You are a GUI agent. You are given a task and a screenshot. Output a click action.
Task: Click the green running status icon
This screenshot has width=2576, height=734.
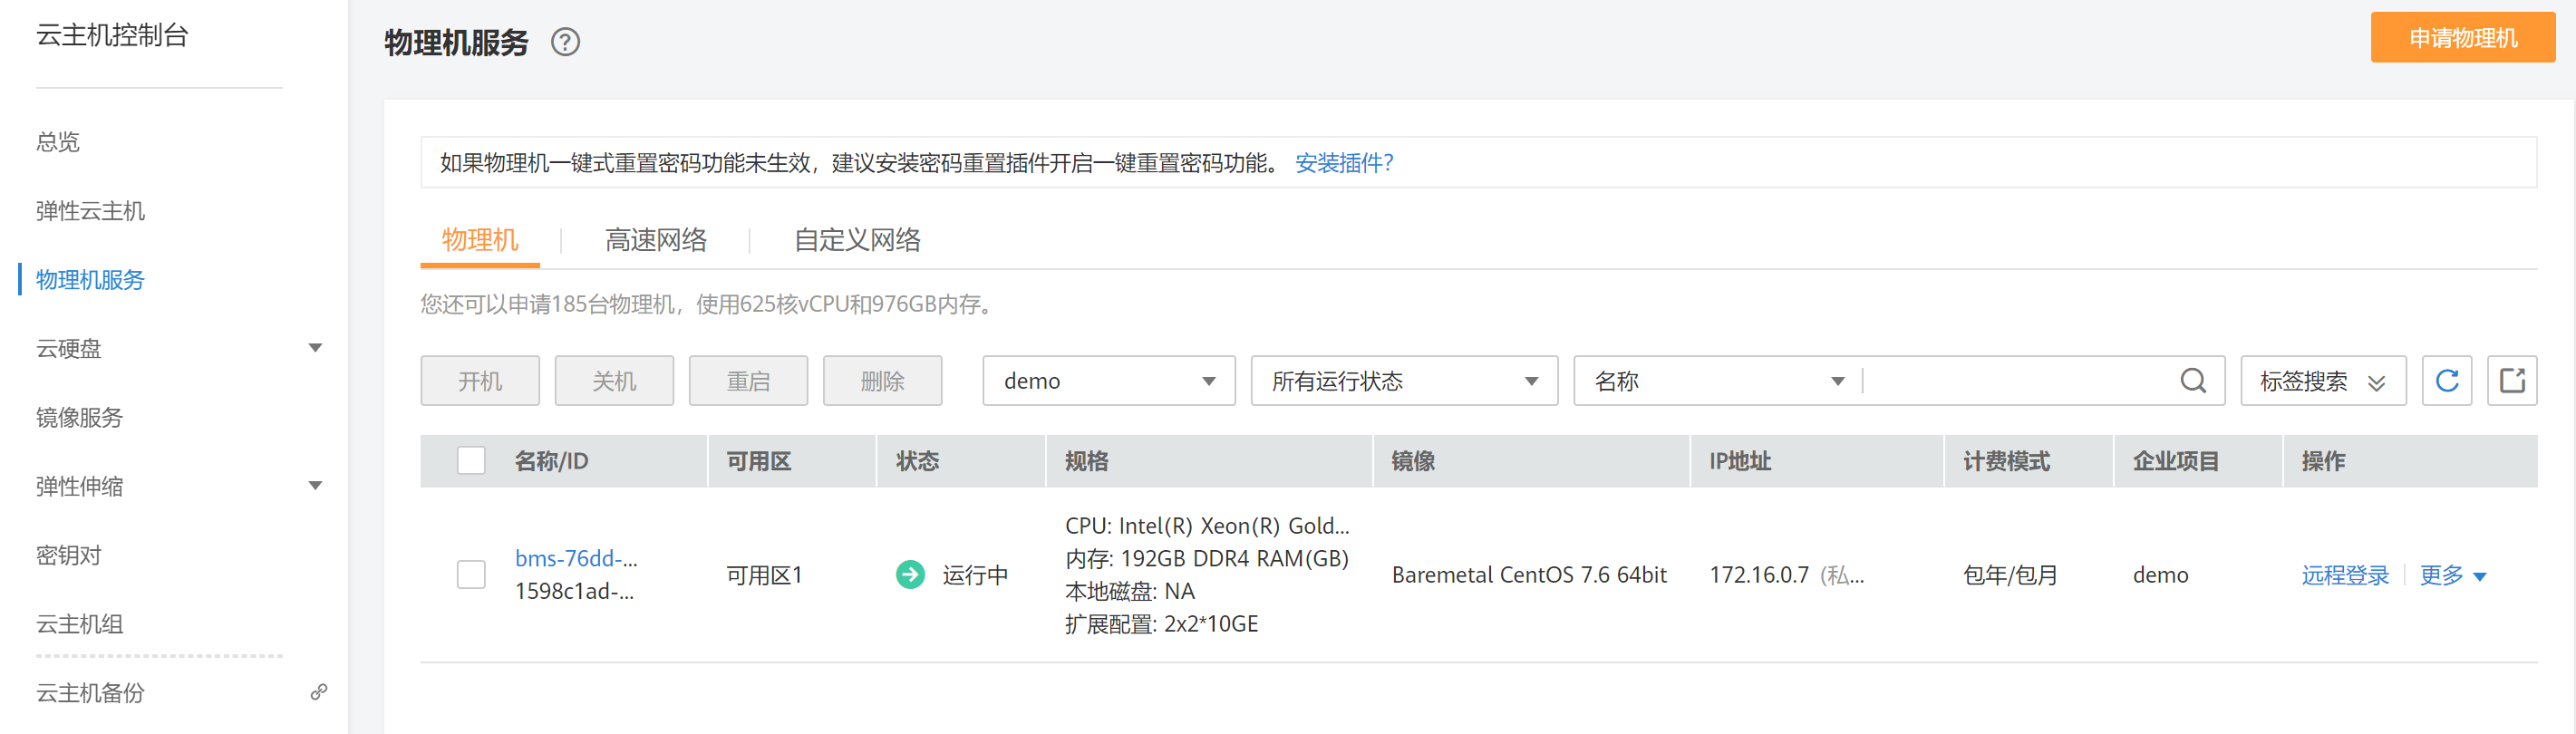pyautogui.click(x=910, y=575)
